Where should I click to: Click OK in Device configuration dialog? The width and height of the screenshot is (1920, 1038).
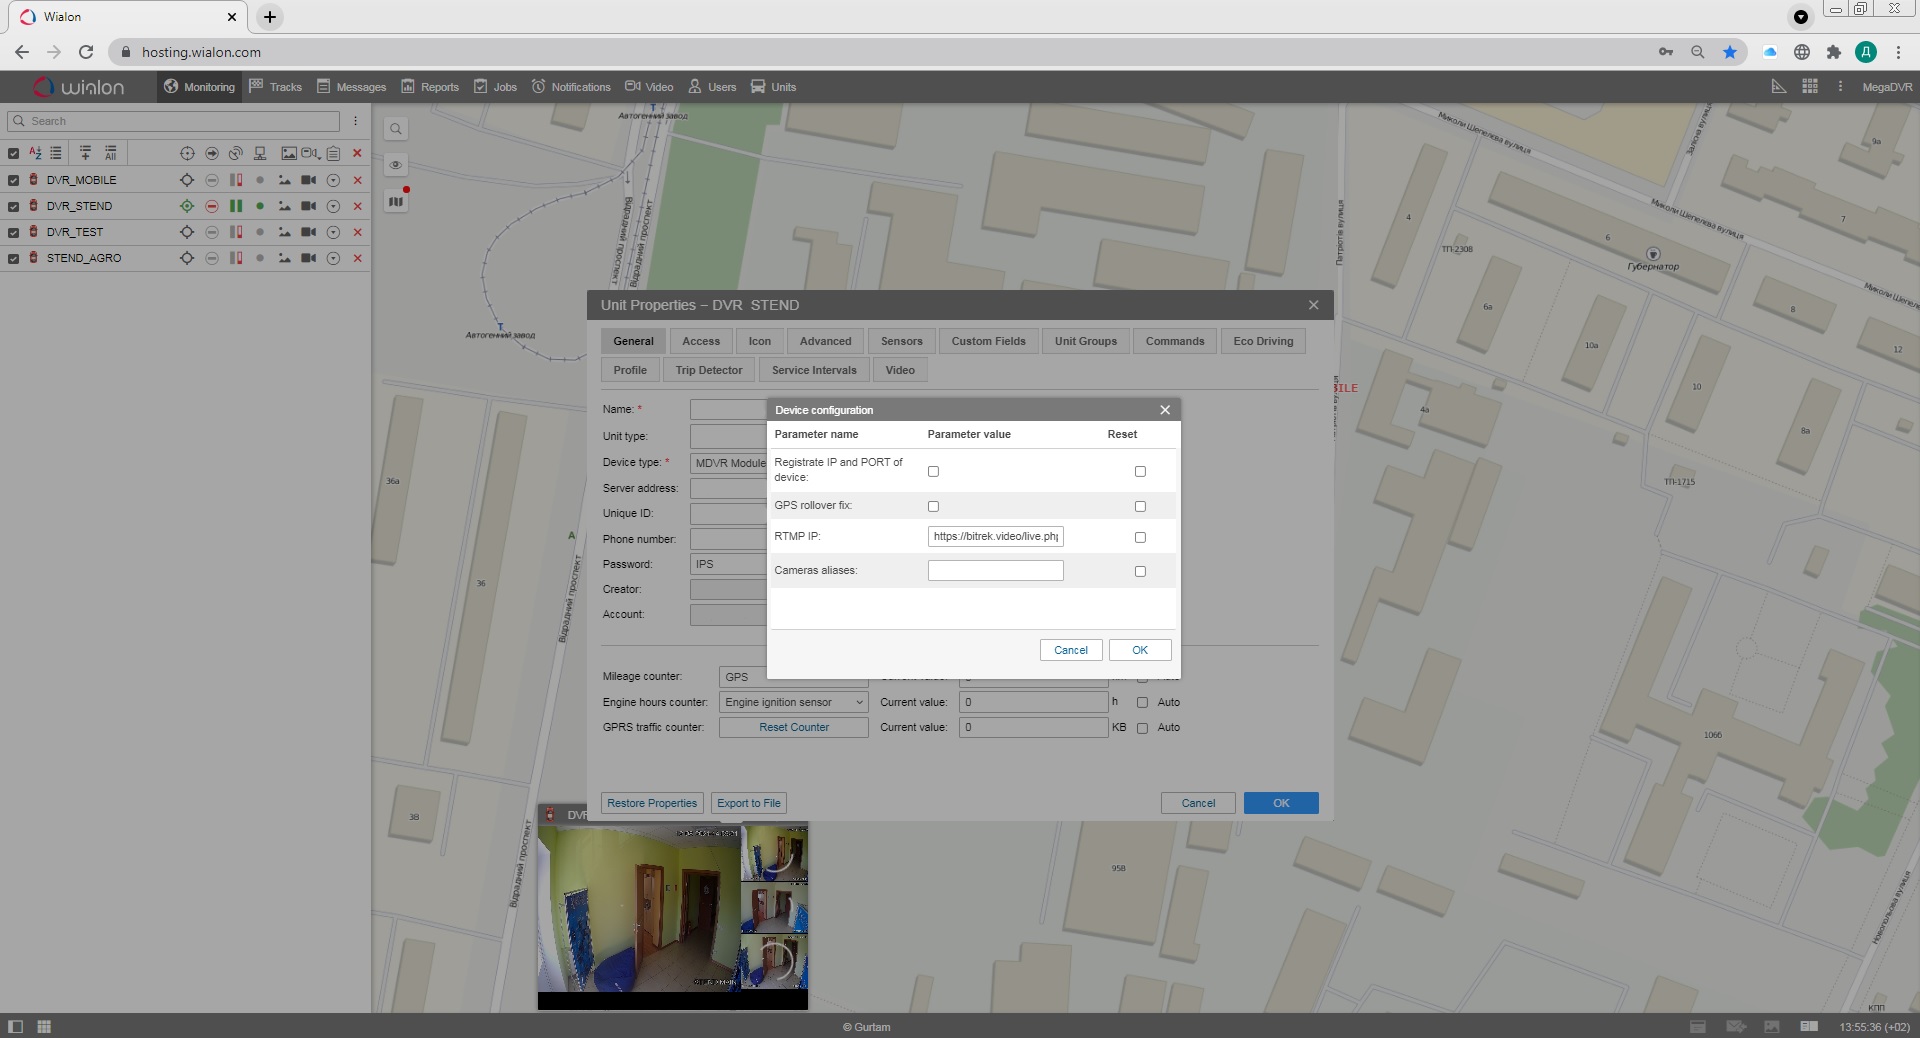coord(1139,650)
